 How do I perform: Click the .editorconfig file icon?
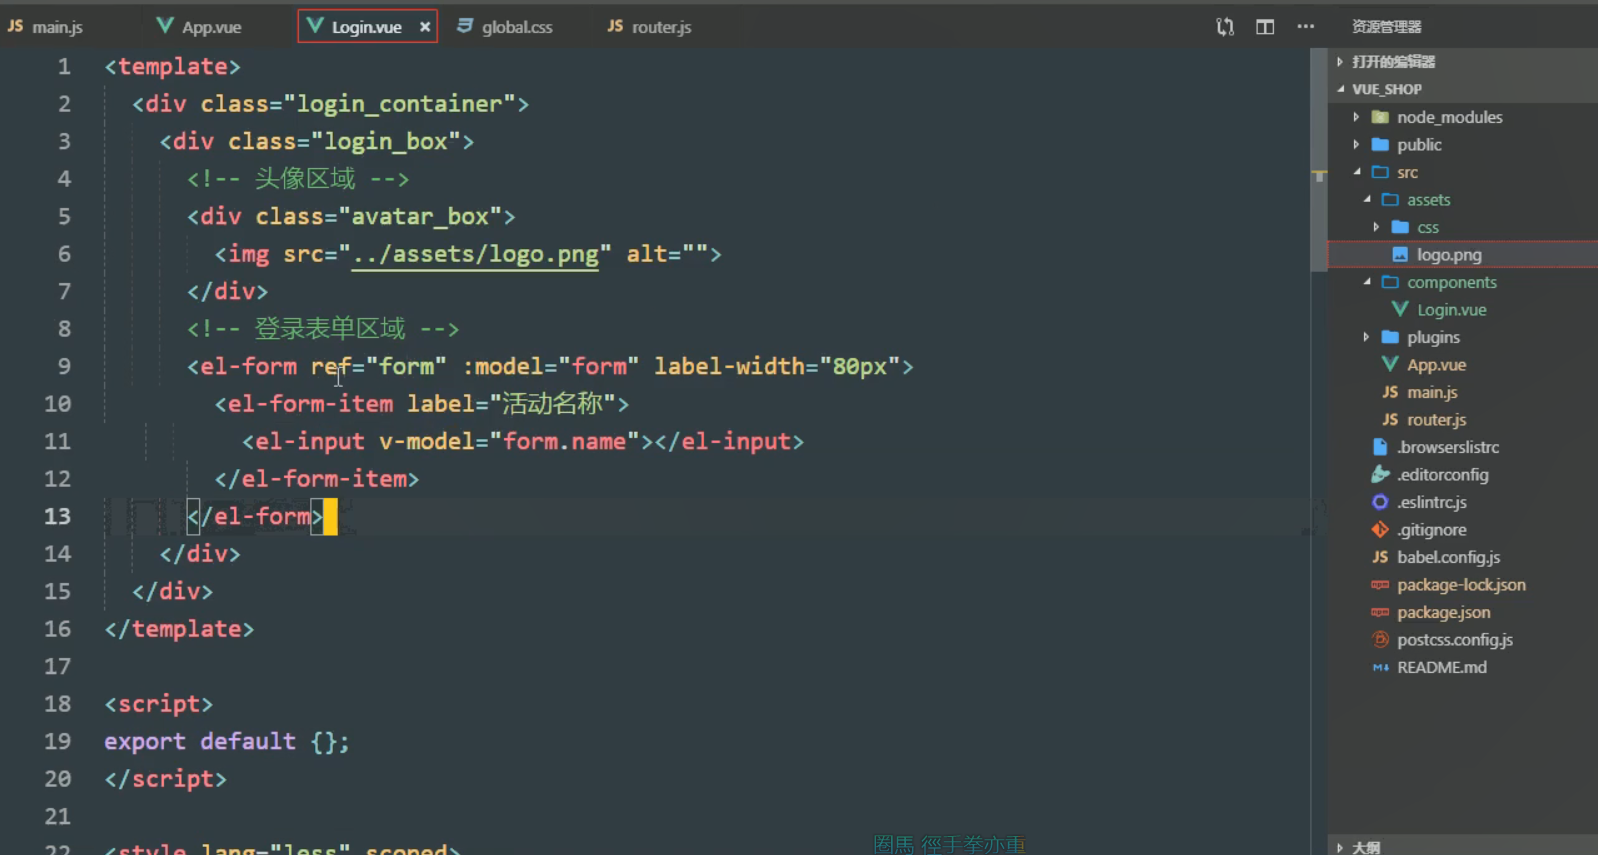[x=1380, y=474]
